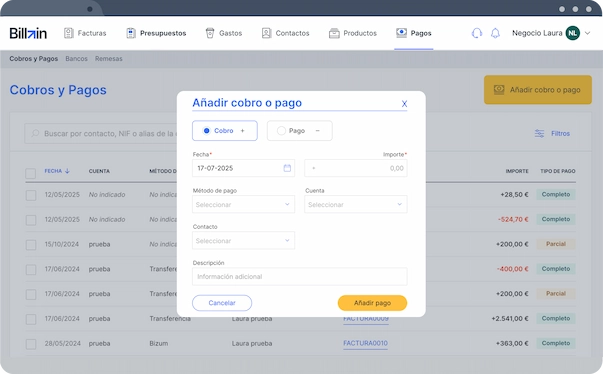Check the row with amount -400,00 €
This screenshot has width=603, height=374.
31,270
